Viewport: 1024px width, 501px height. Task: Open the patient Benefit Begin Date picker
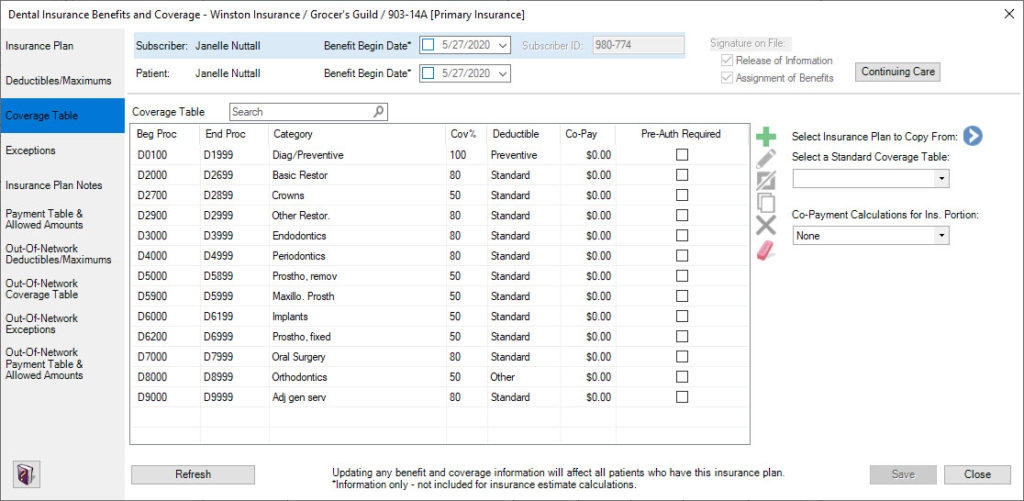pos(501,73)
